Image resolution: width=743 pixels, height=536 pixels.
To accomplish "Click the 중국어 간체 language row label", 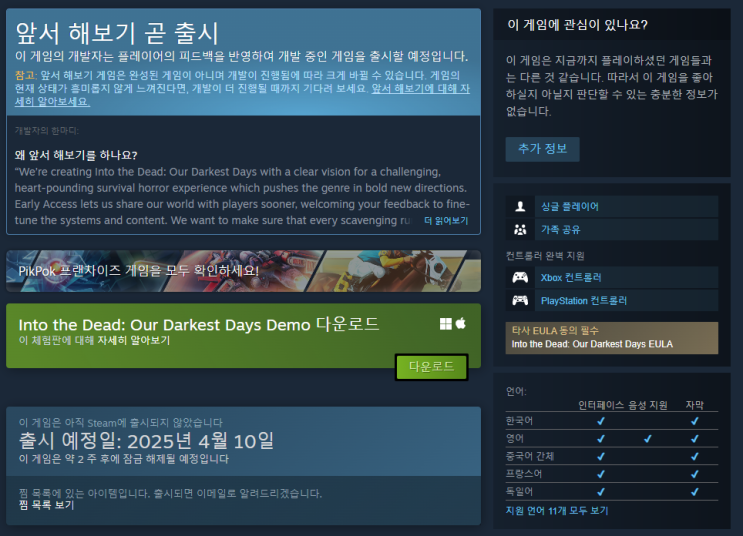I will 530,456.
